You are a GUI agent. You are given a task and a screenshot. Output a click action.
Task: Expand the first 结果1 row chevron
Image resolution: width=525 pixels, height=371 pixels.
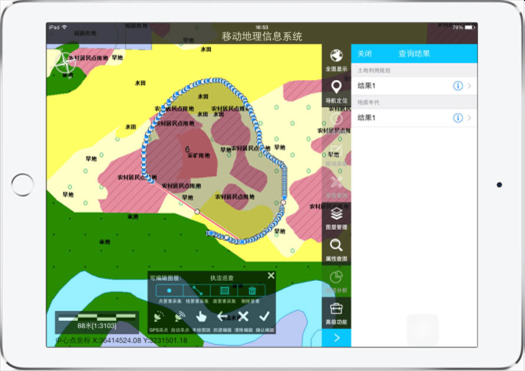469,86
